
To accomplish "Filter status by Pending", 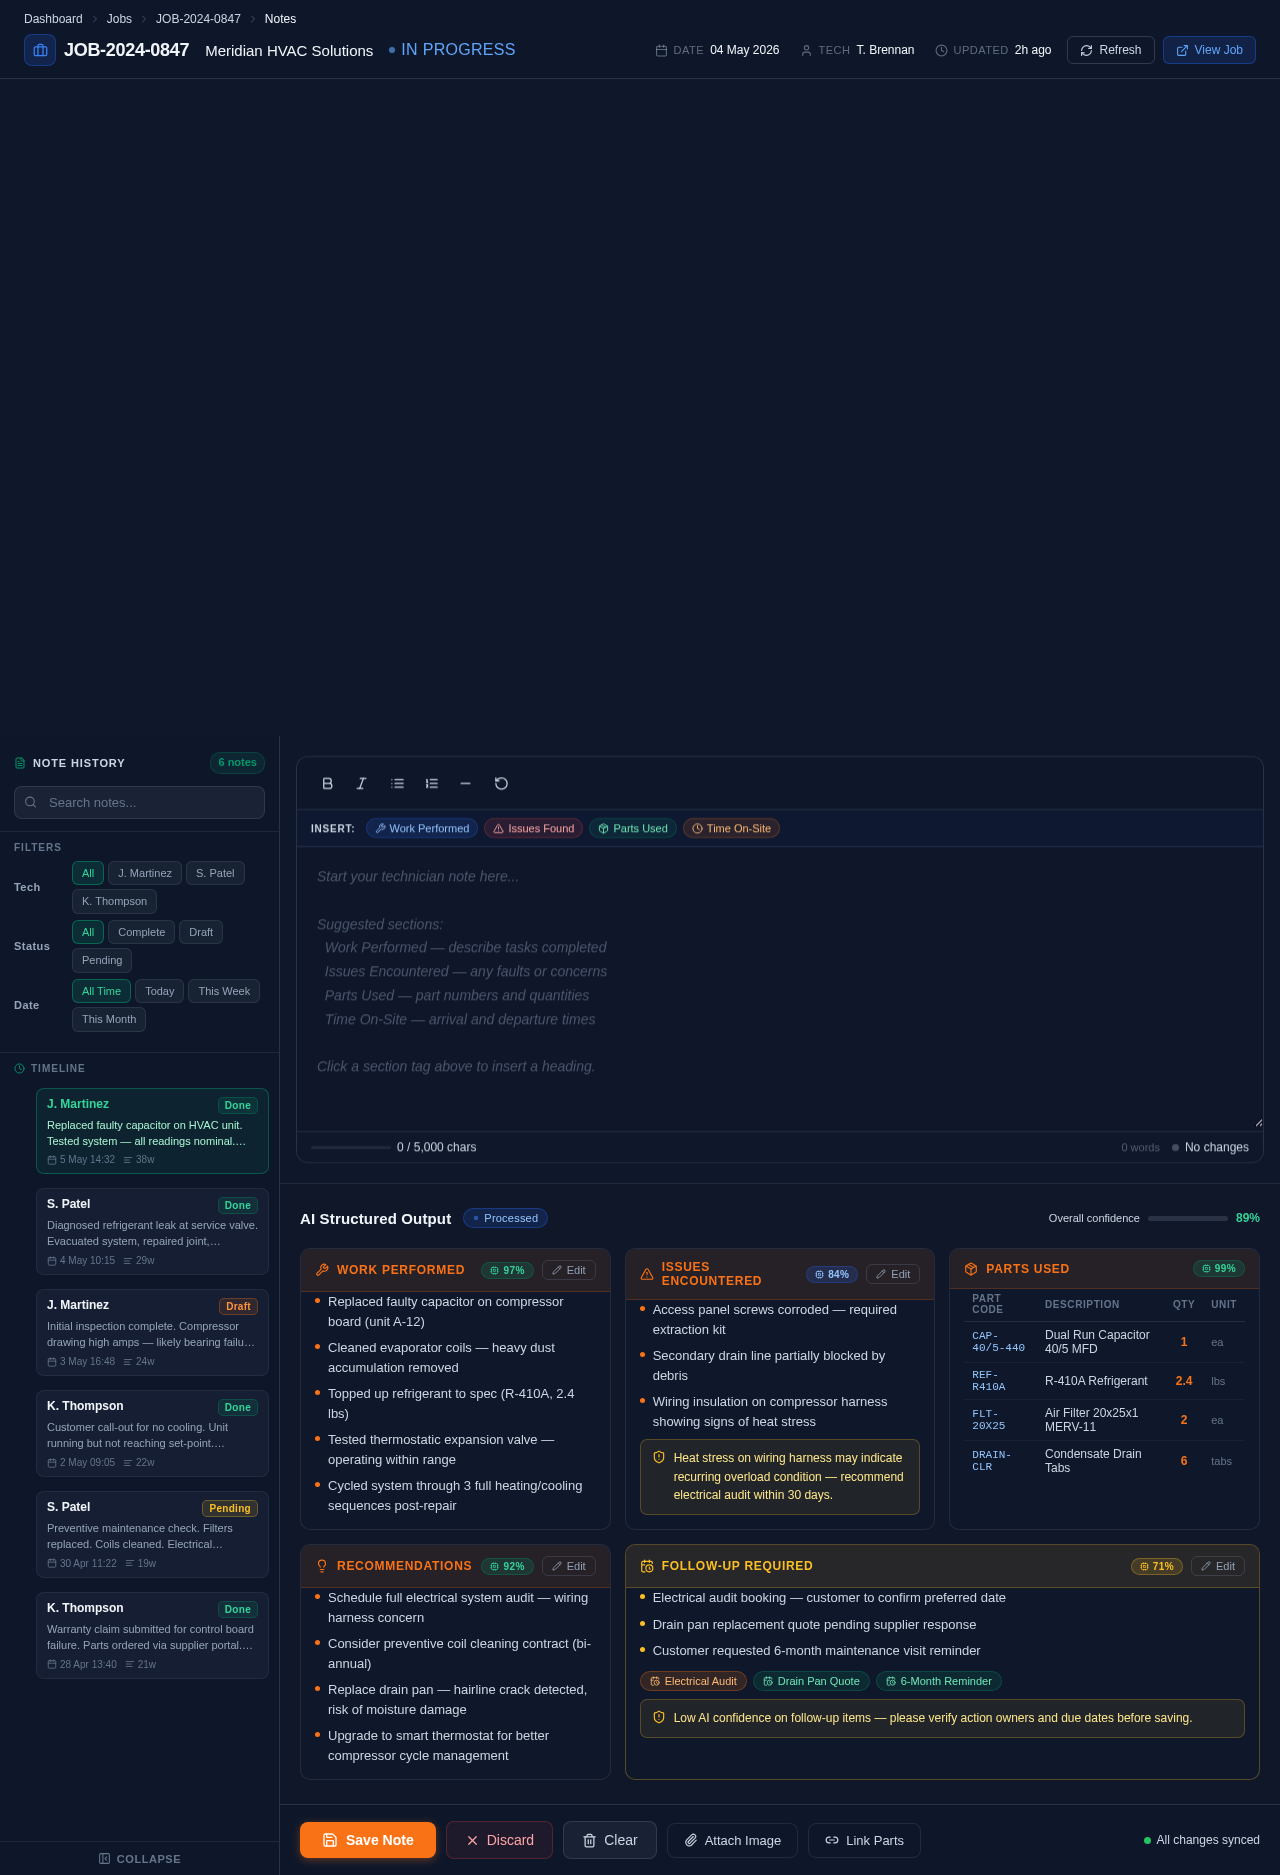I will pos(102,960).
